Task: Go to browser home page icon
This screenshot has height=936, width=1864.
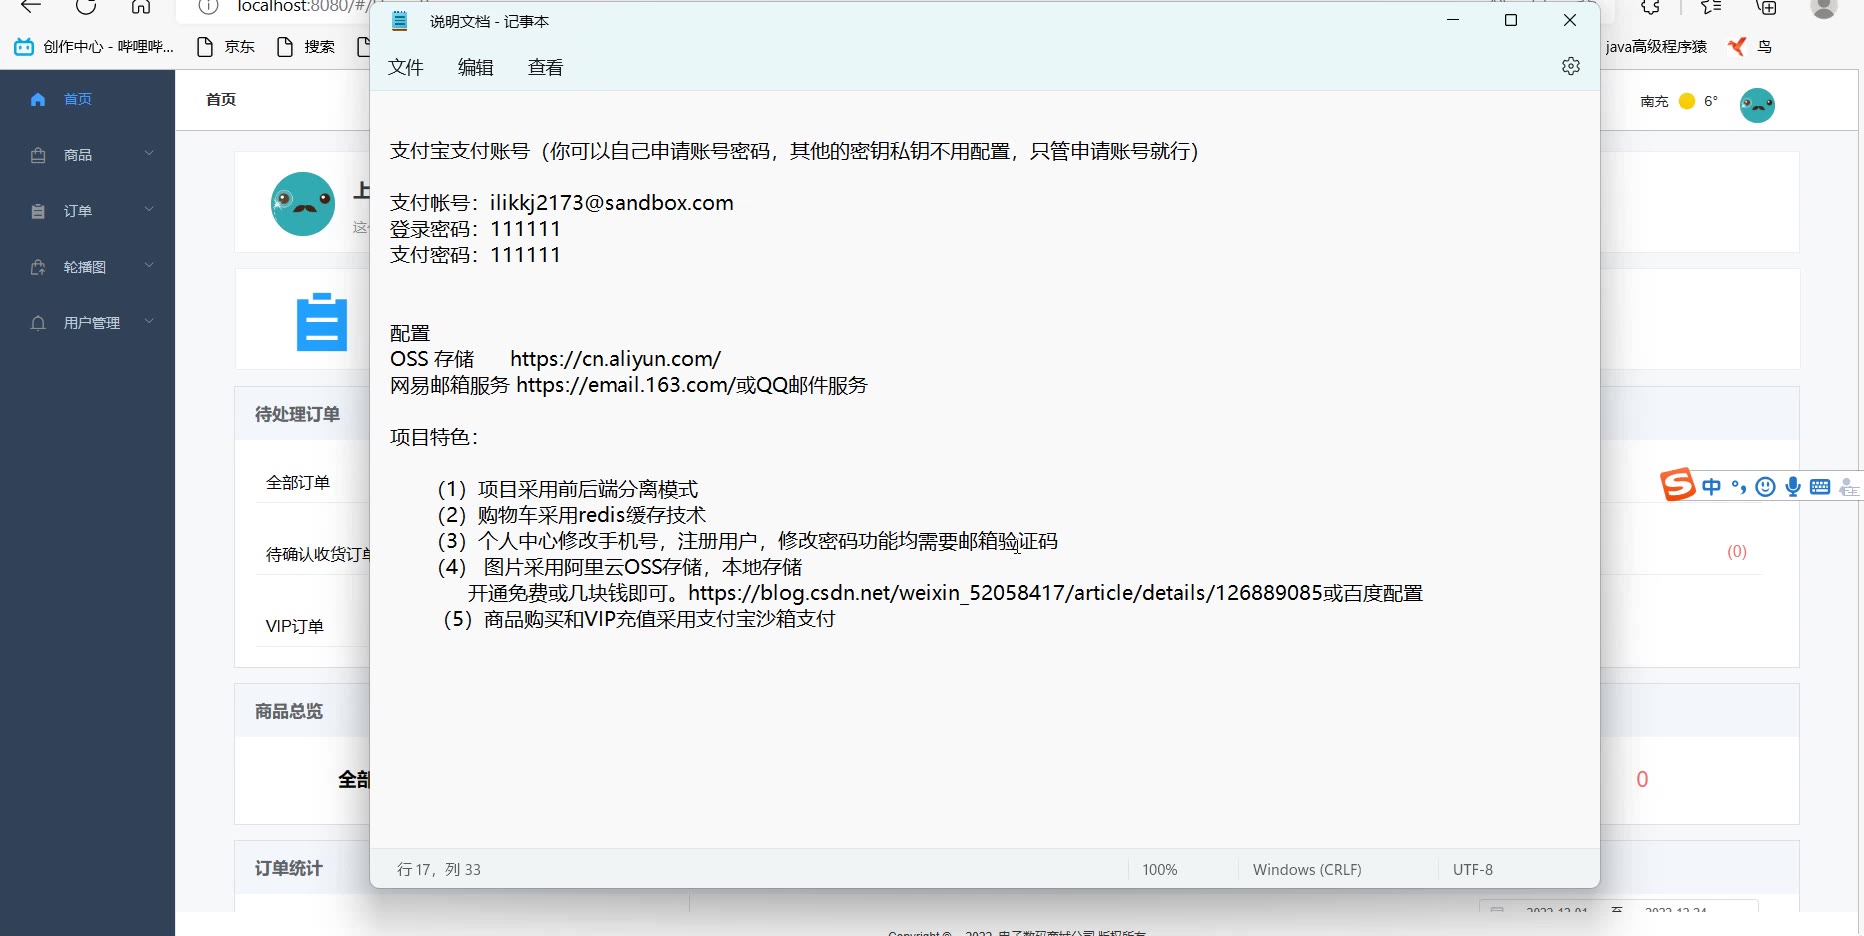Action: (141, 6)
